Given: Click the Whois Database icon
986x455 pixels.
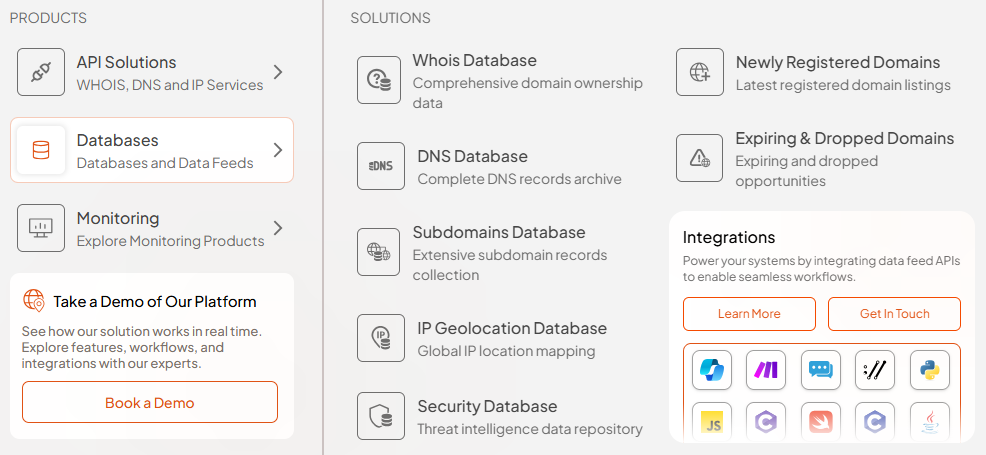Looking at the screenshot, I should tap(380, 80).
